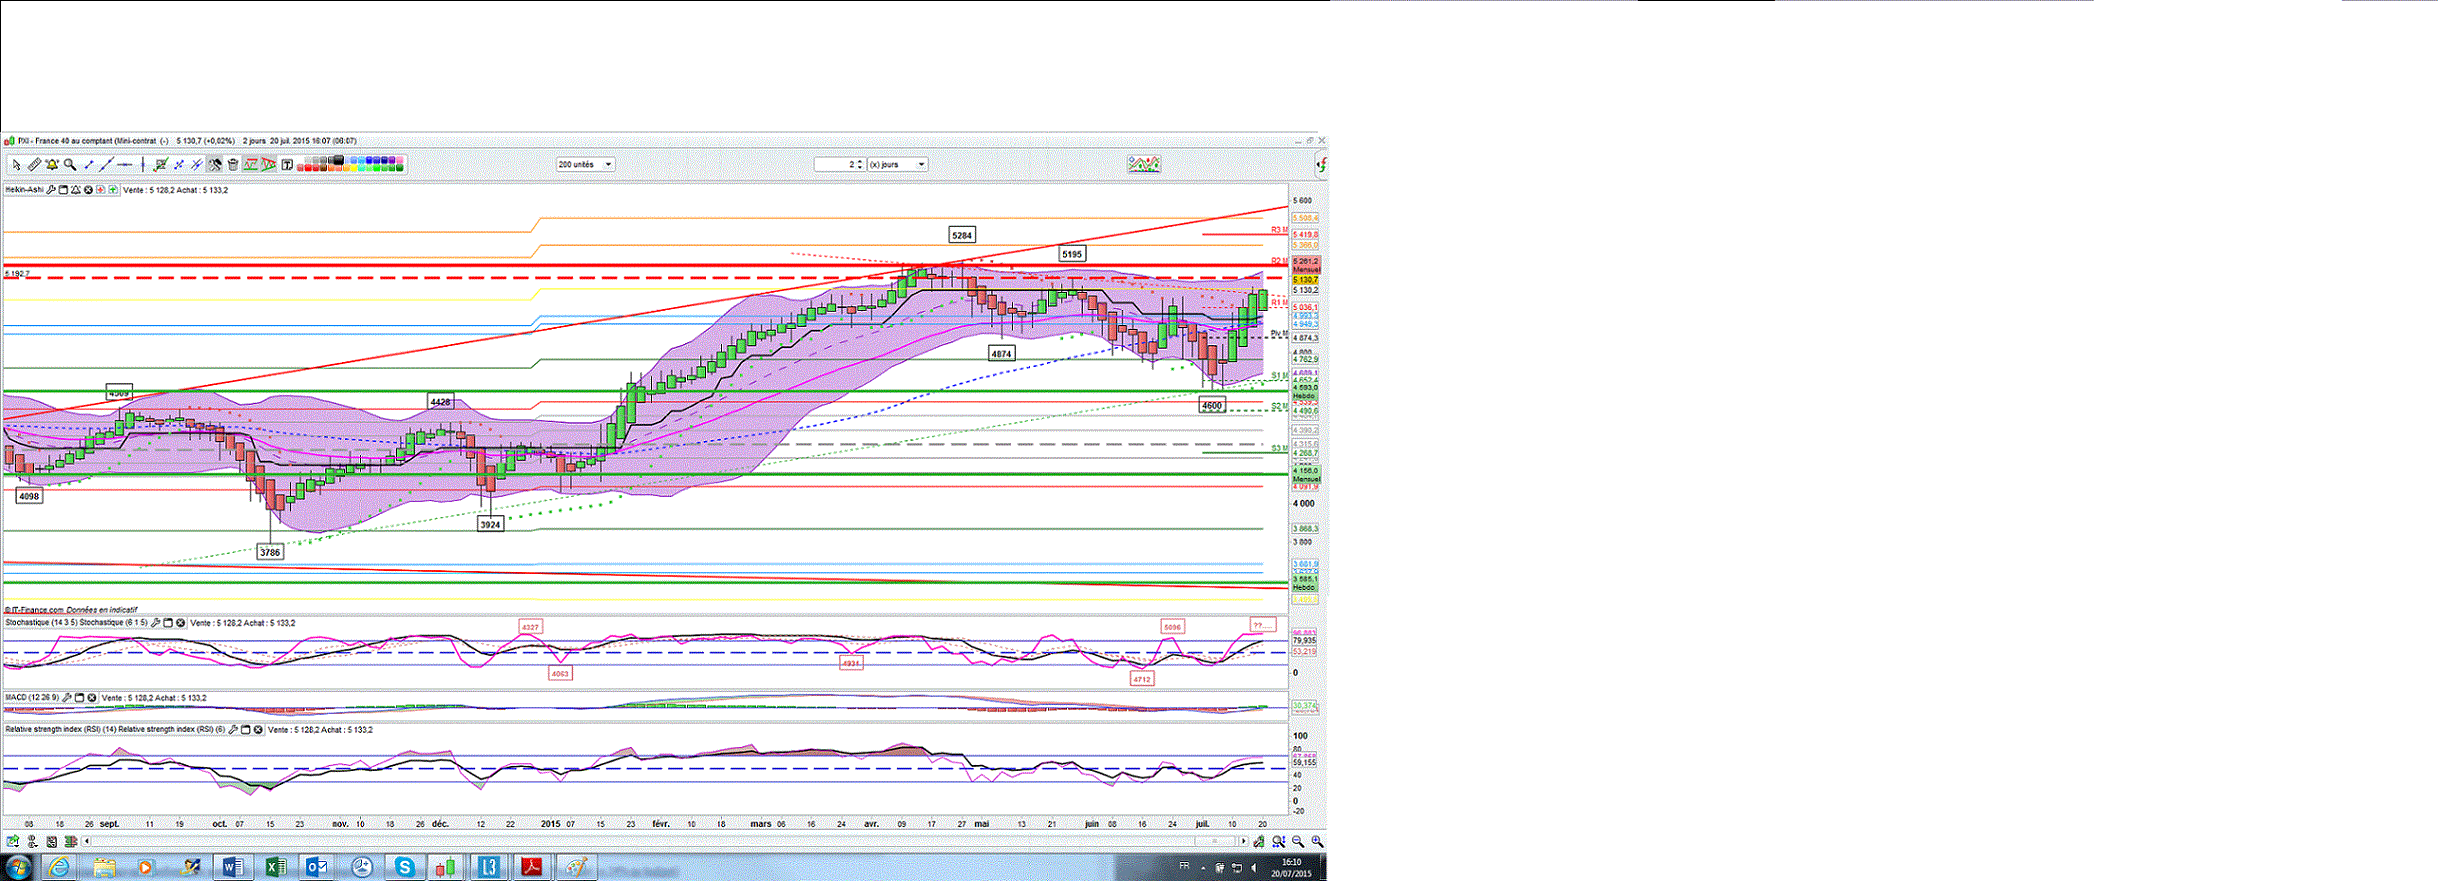Open Skype from the taskbar
Screen dimensions: 2438x881
(404, 867)
